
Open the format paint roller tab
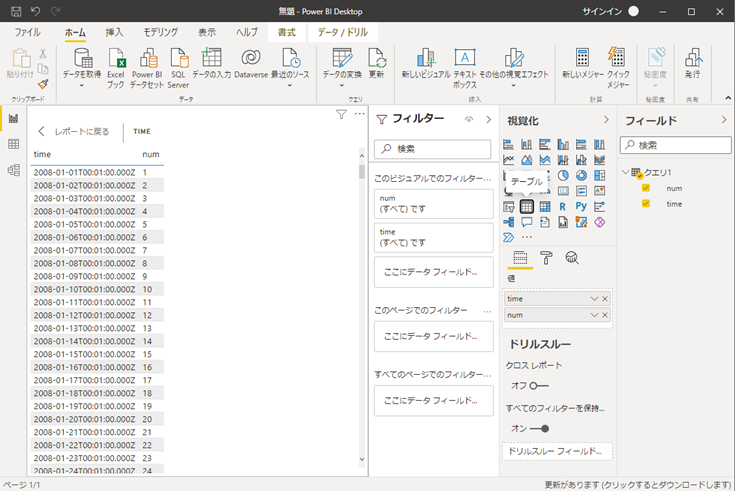click(546, 258)
